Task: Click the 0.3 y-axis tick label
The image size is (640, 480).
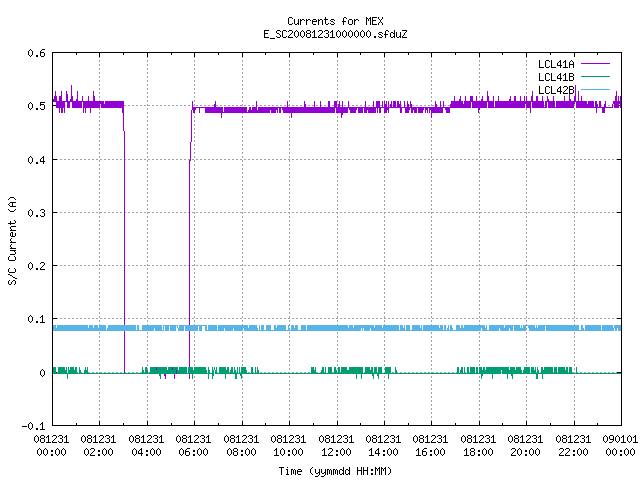Action: click(36, 213)
